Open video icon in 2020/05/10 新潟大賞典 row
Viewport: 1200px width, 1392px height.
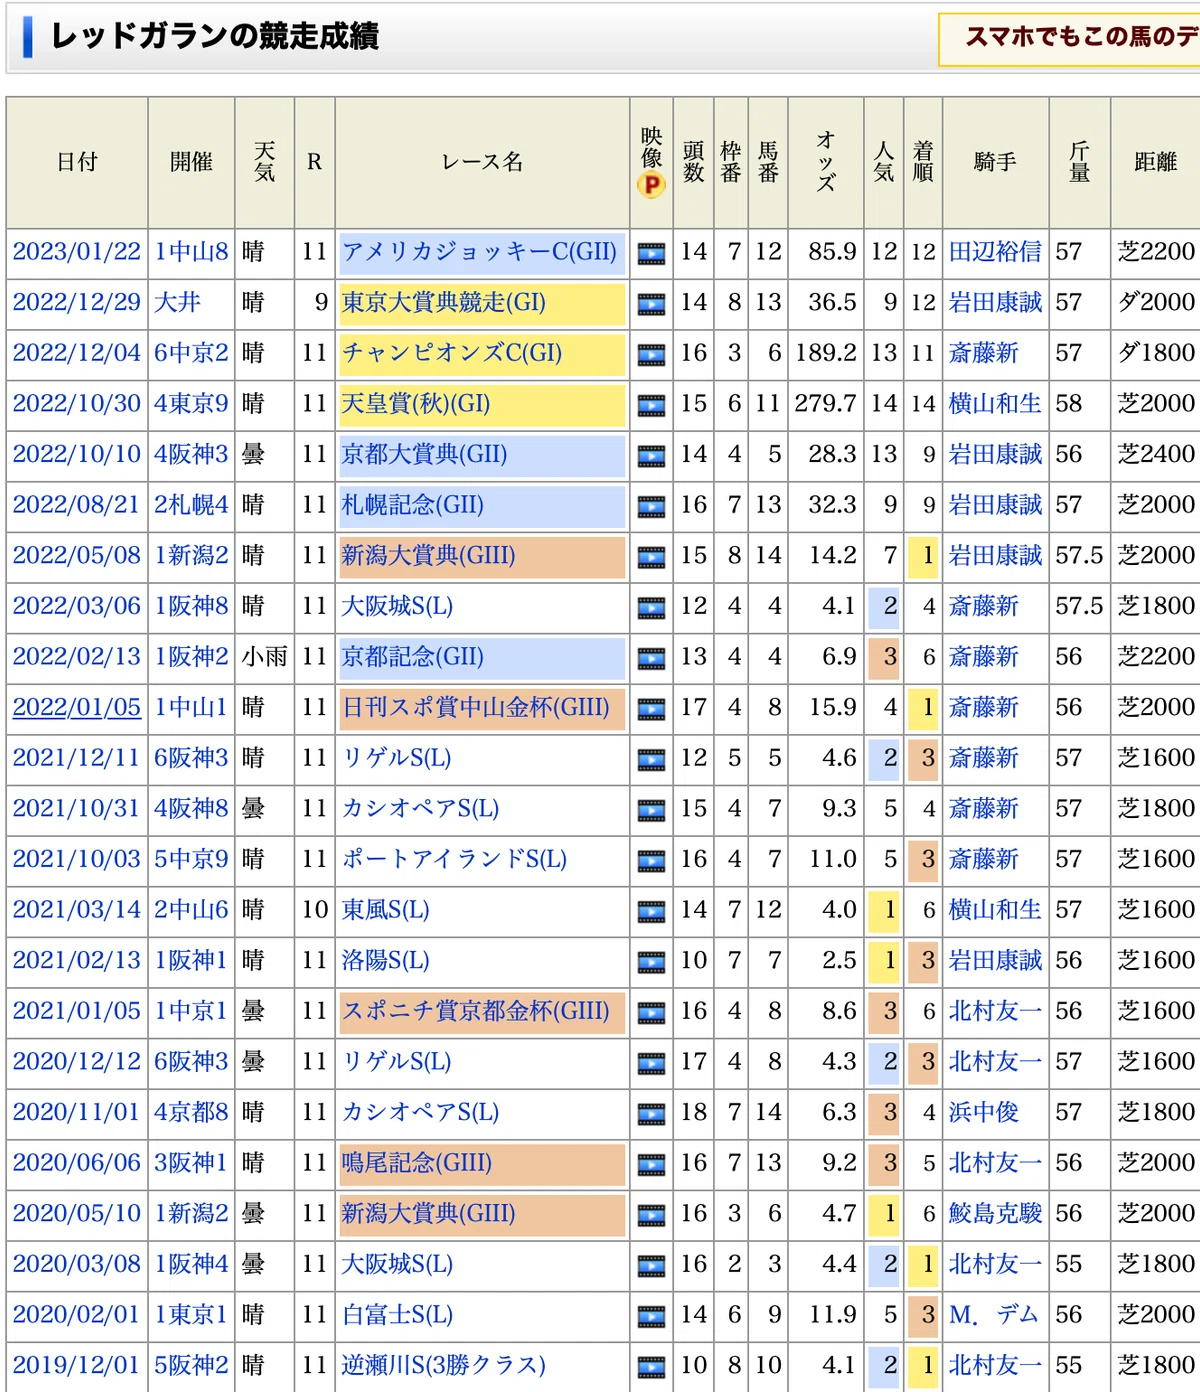[651, 1216]
